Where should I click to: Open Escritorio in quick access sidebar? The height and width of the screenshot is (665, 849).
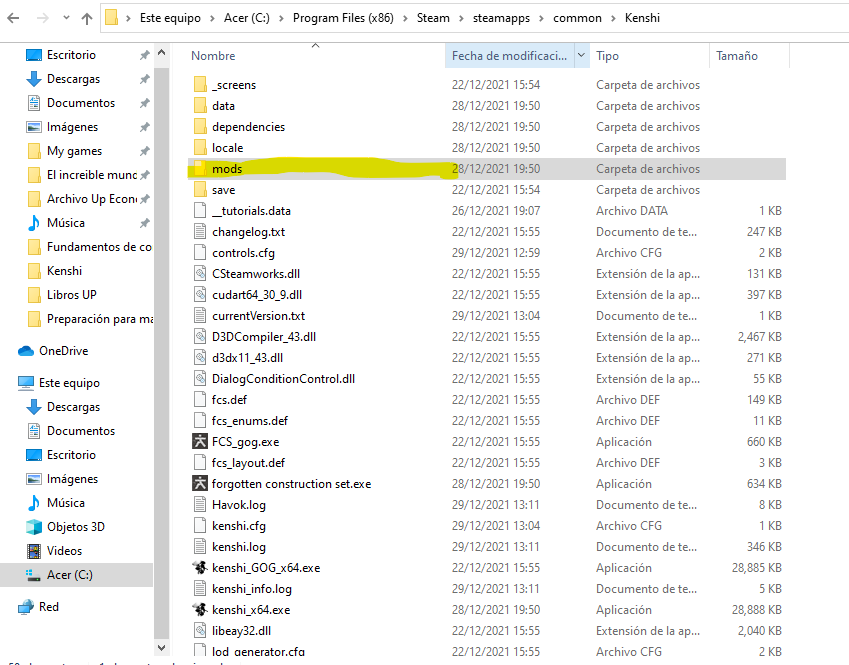(71, 55)
